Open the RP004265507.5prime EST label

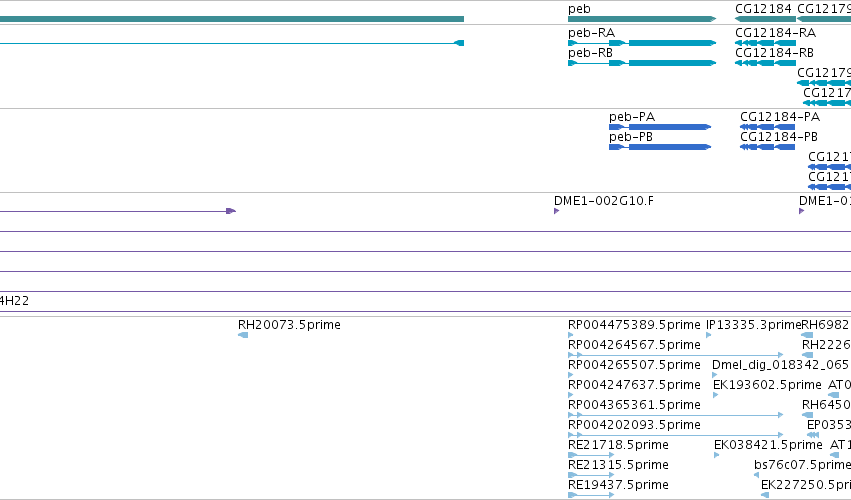point(634,365)
